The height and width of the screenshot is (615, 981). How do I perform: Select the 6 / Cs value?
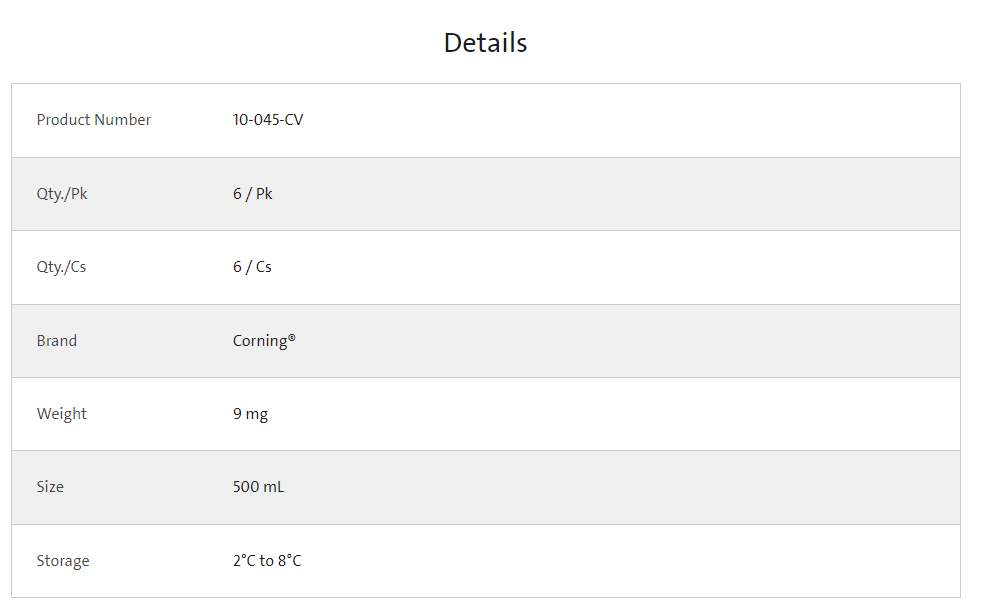pos(252,267)
